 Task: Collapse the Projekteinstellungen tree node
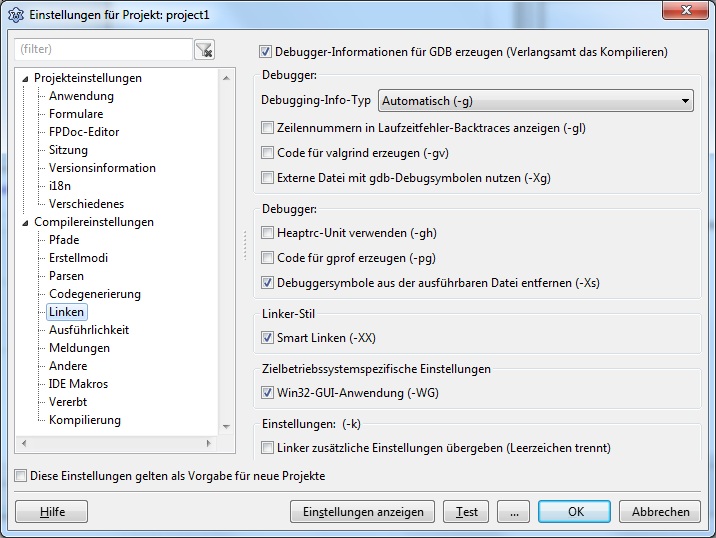click(x=26, y=78)
